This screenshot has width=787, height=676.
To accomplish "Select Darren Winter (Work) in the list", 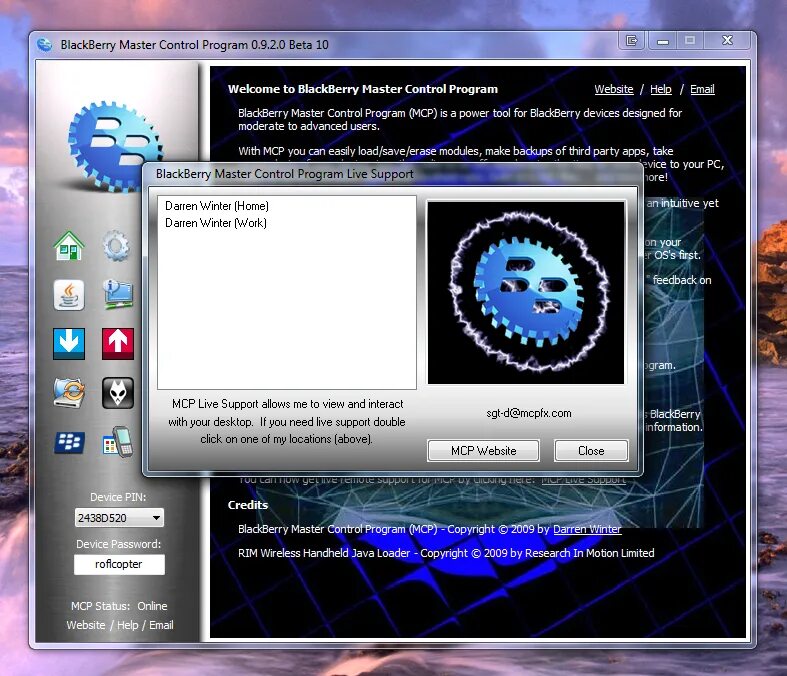I will [x=216, y=223].
